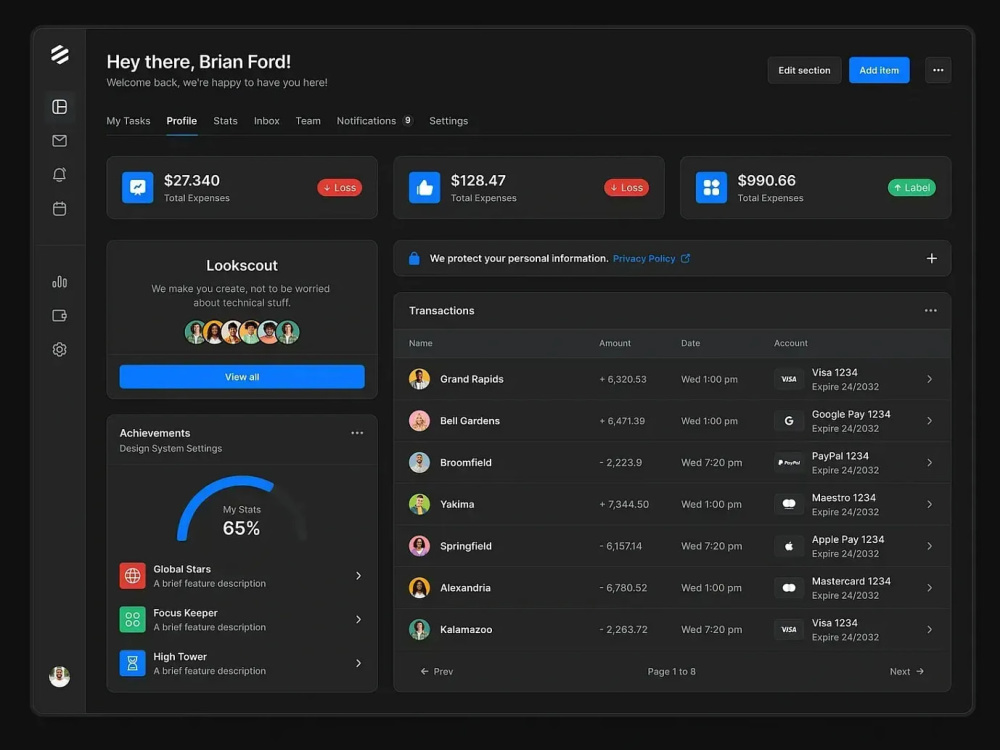This screenshot has height=750, width=1000.
Task: Click the PayPal logo in Broomfield row
Action: (789, 462)
